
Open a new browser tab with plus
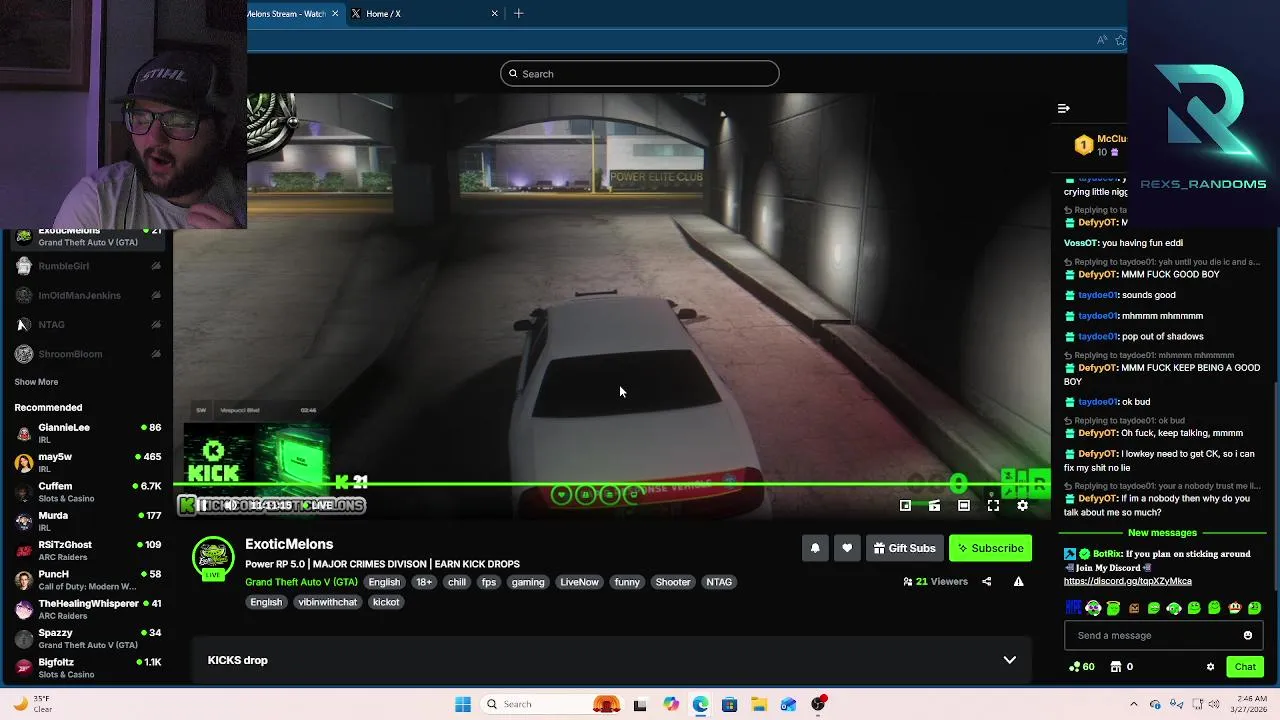[x=518, y=14]
